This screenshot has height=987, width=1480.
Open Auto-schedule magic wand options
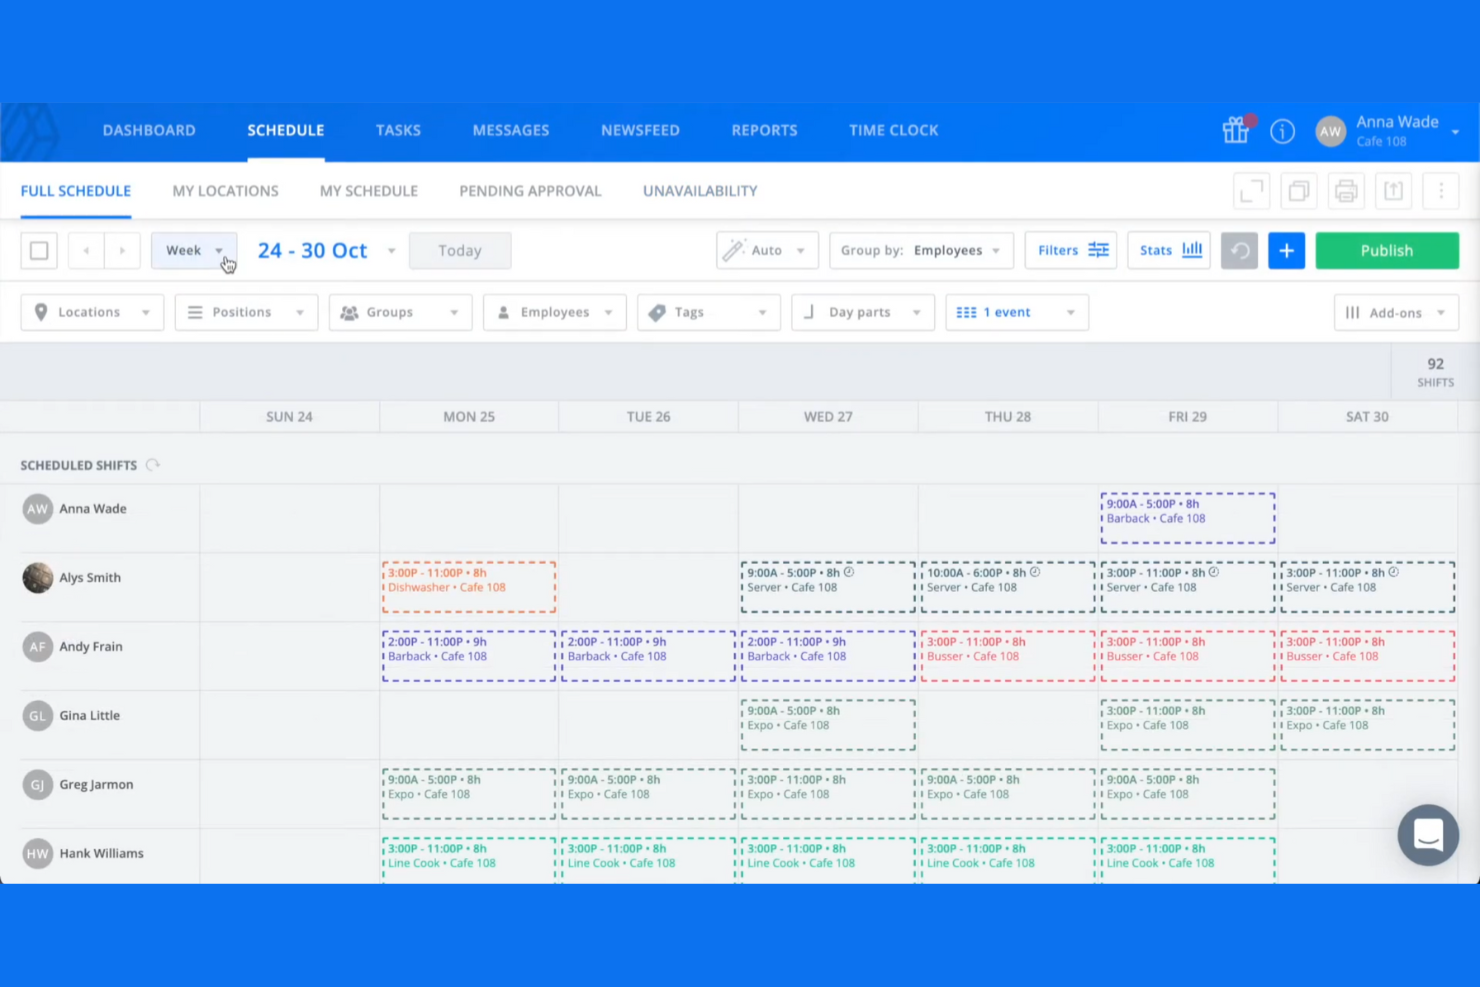(766, 250)
